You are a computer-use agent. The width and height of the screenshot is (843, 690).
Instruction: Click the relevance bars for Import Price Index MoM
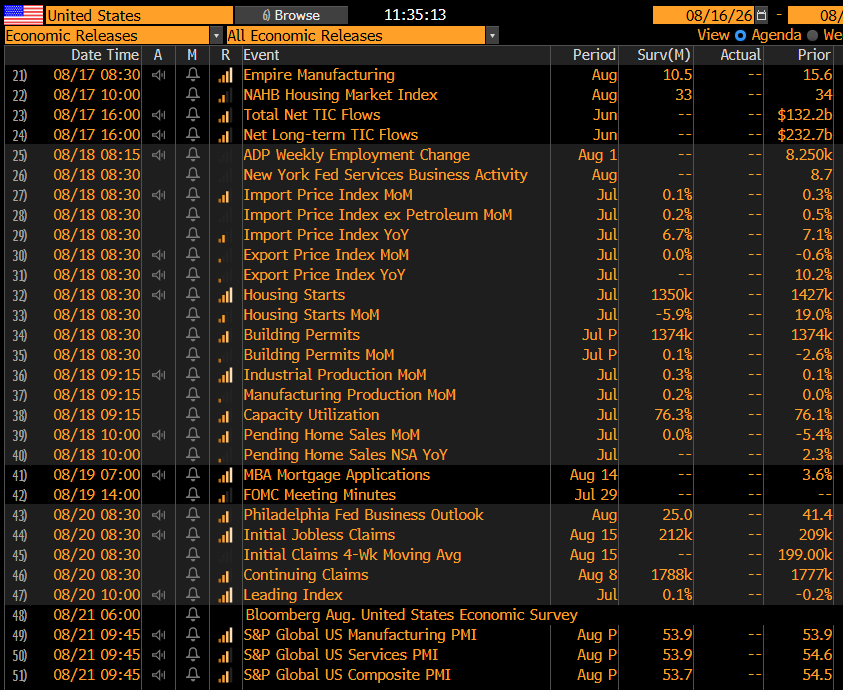pyautogui.click(x=225, y=195)
